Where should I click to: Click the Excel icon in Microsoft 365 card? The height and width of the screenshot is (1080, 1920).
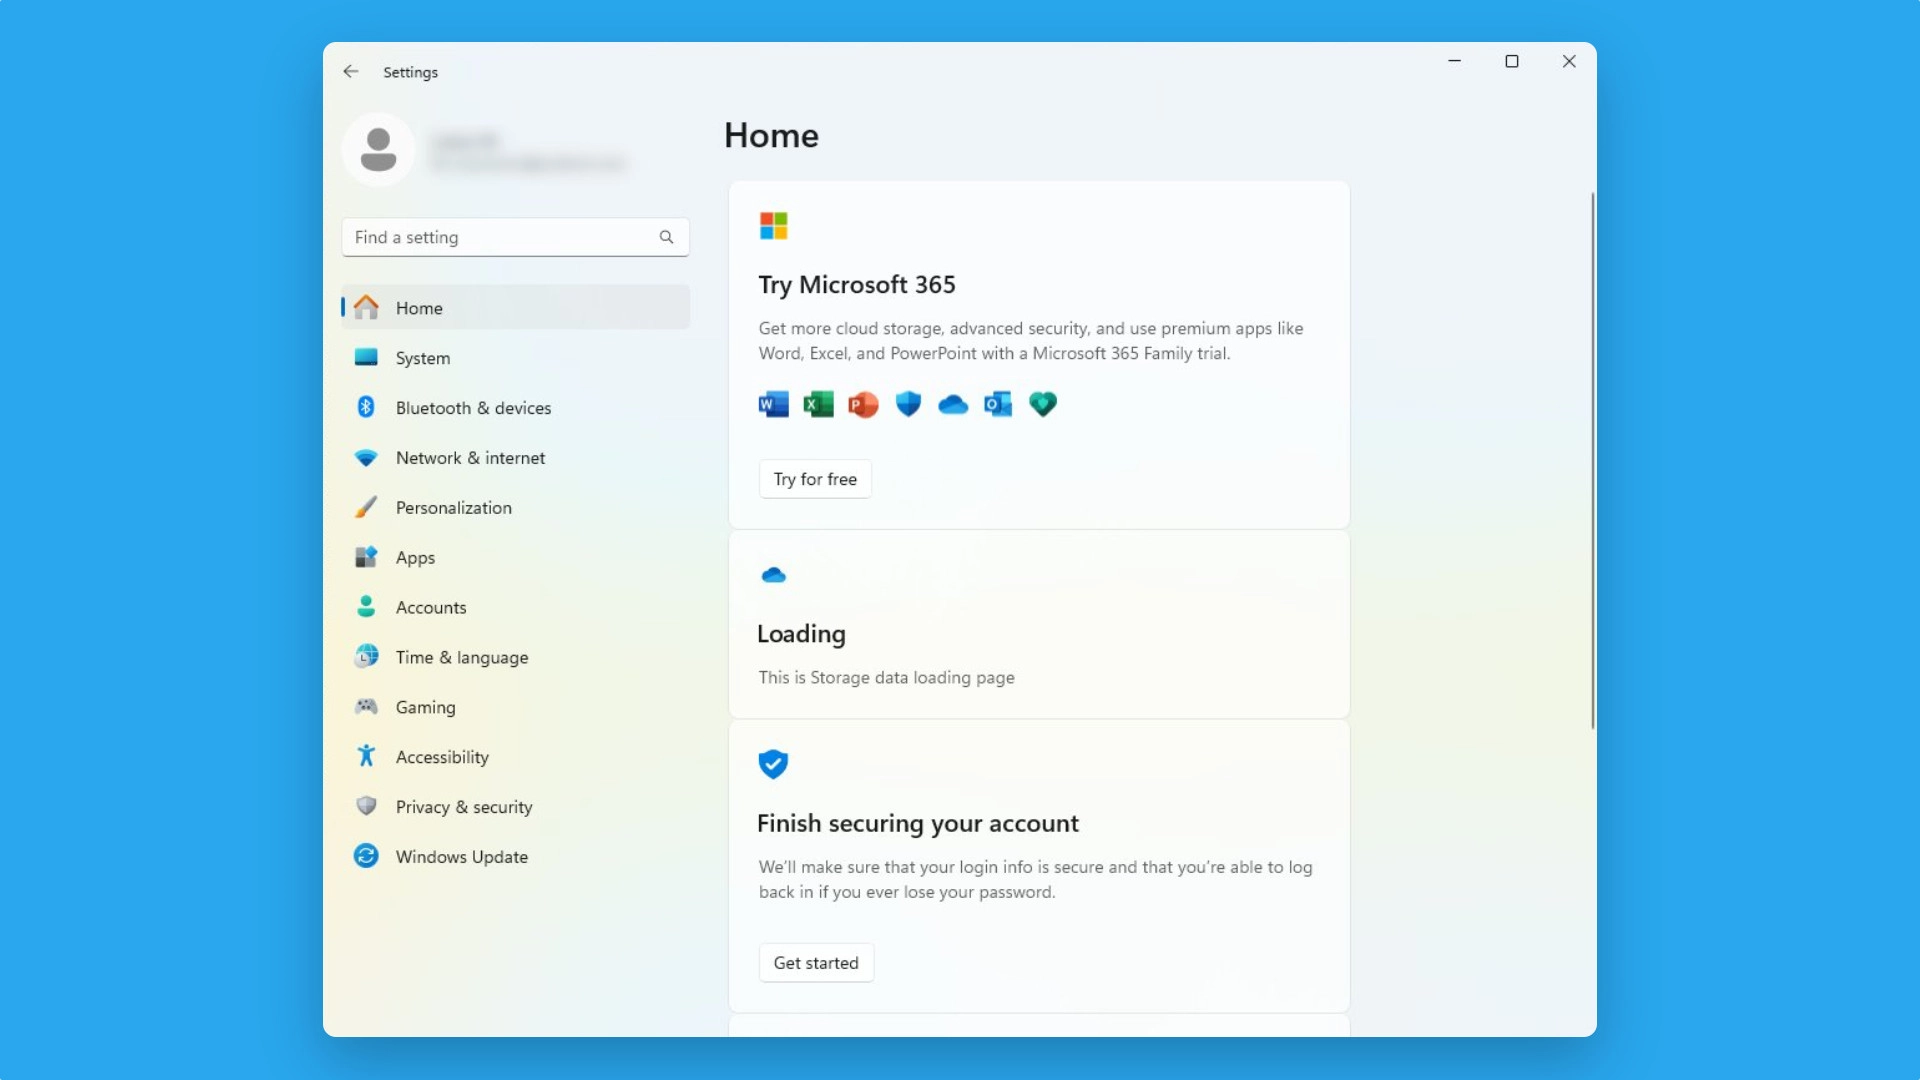click(x=818, y=404)
